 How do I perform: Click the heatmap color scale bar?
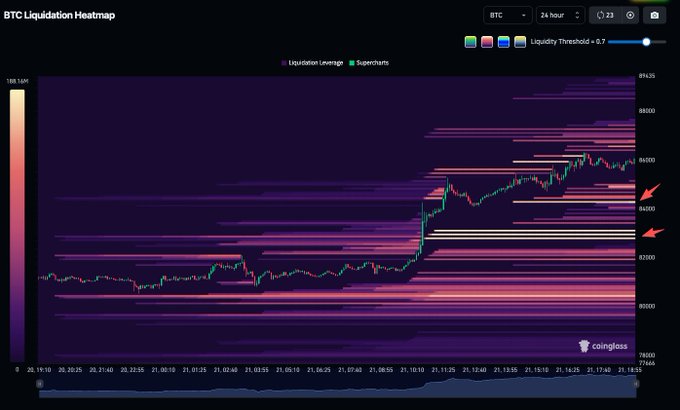coord(17,226)
